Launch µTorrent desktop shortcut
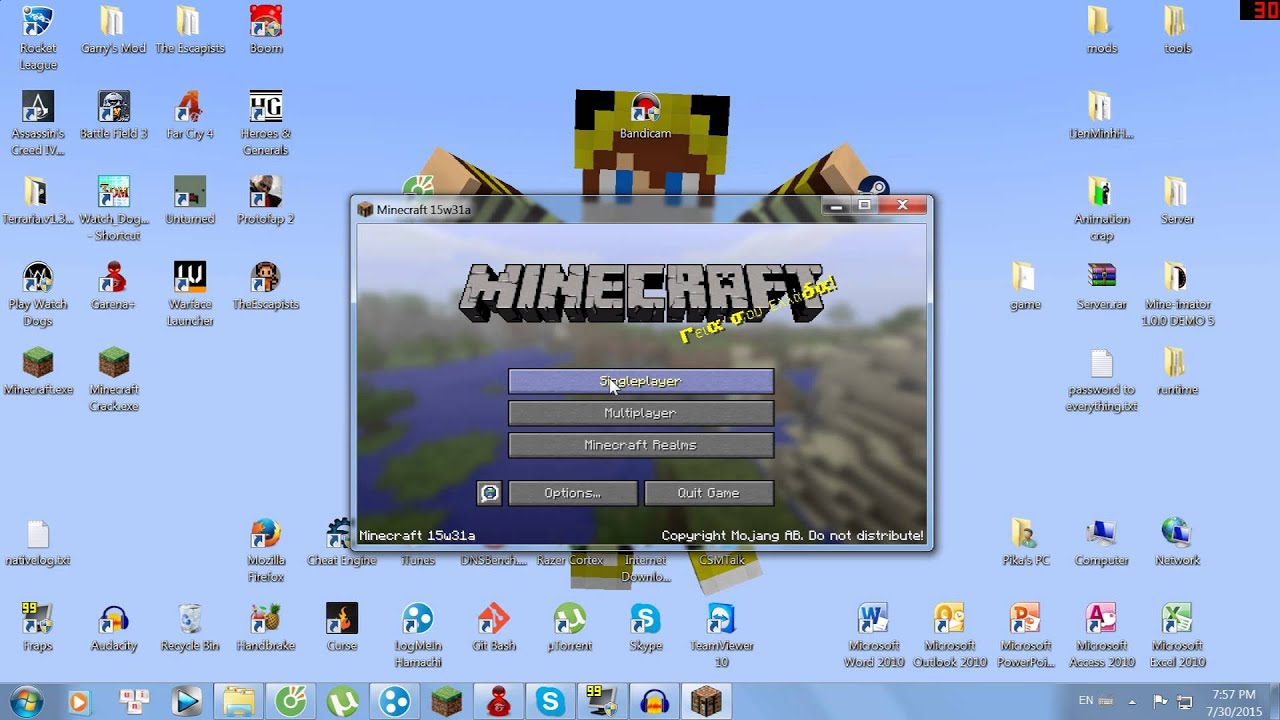1280x720 pixels. coord(570,627)
